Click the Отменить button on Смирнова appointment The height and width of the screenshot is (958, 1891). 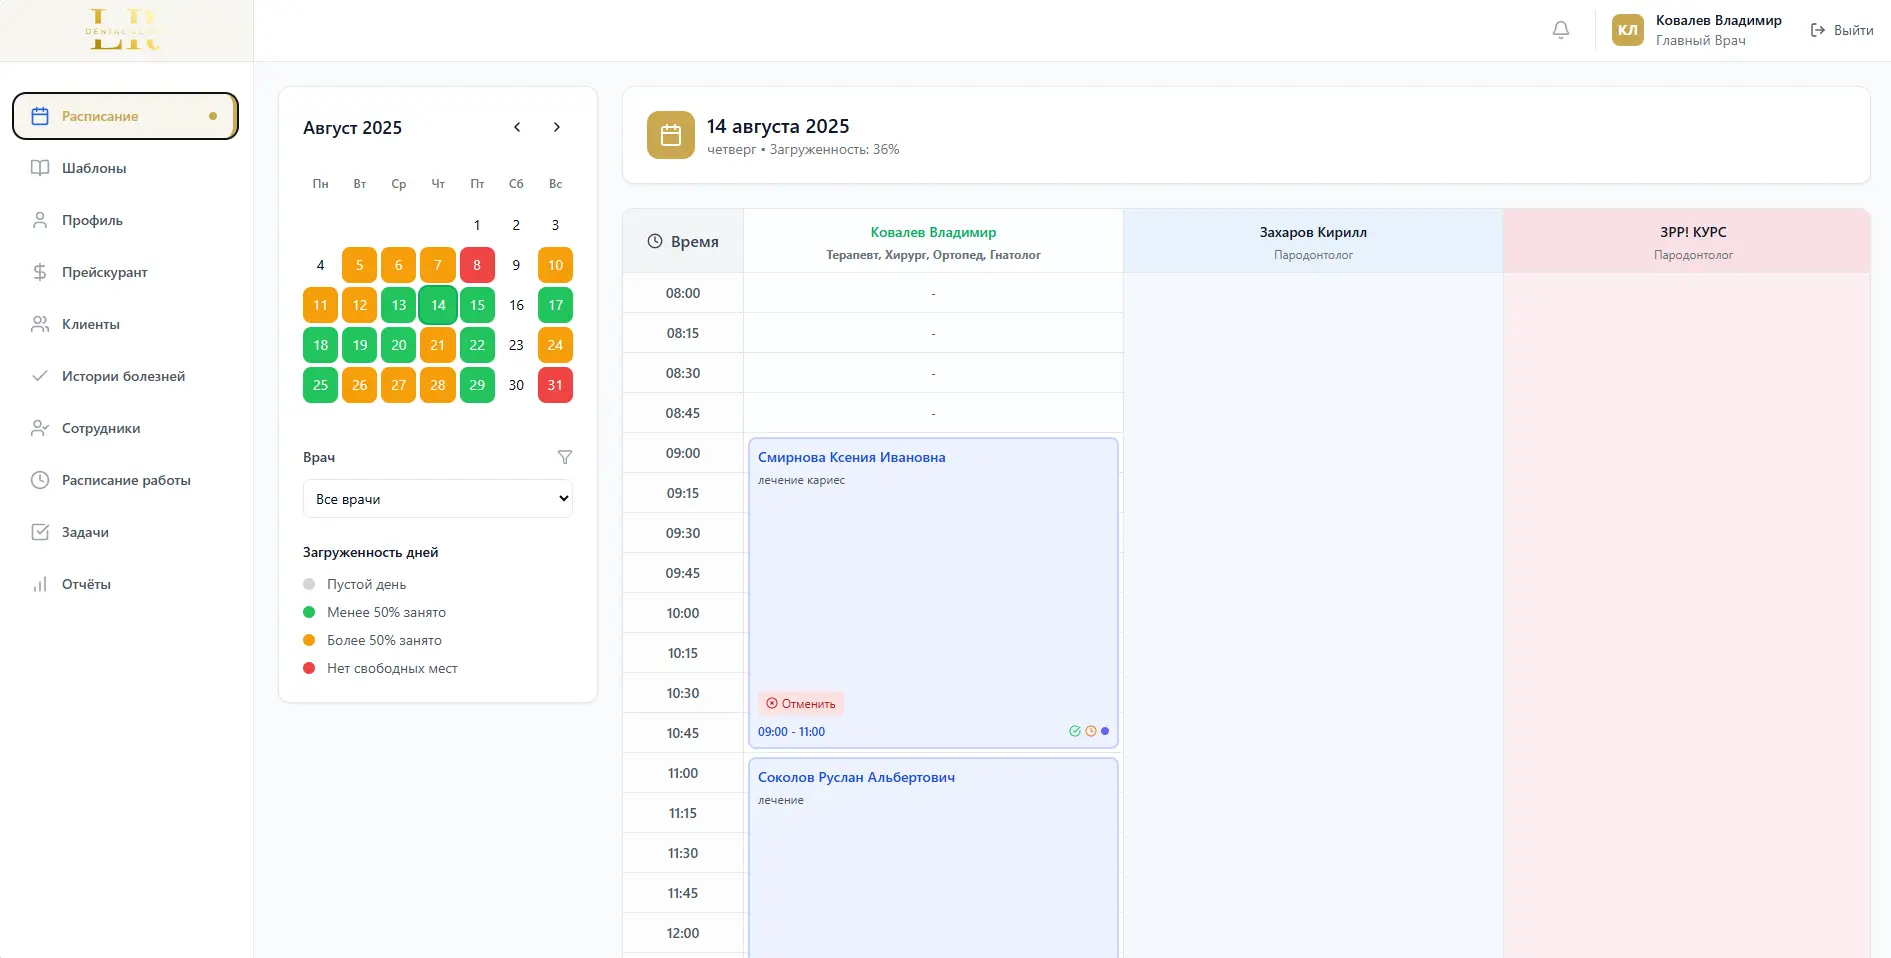click(801, 704)
